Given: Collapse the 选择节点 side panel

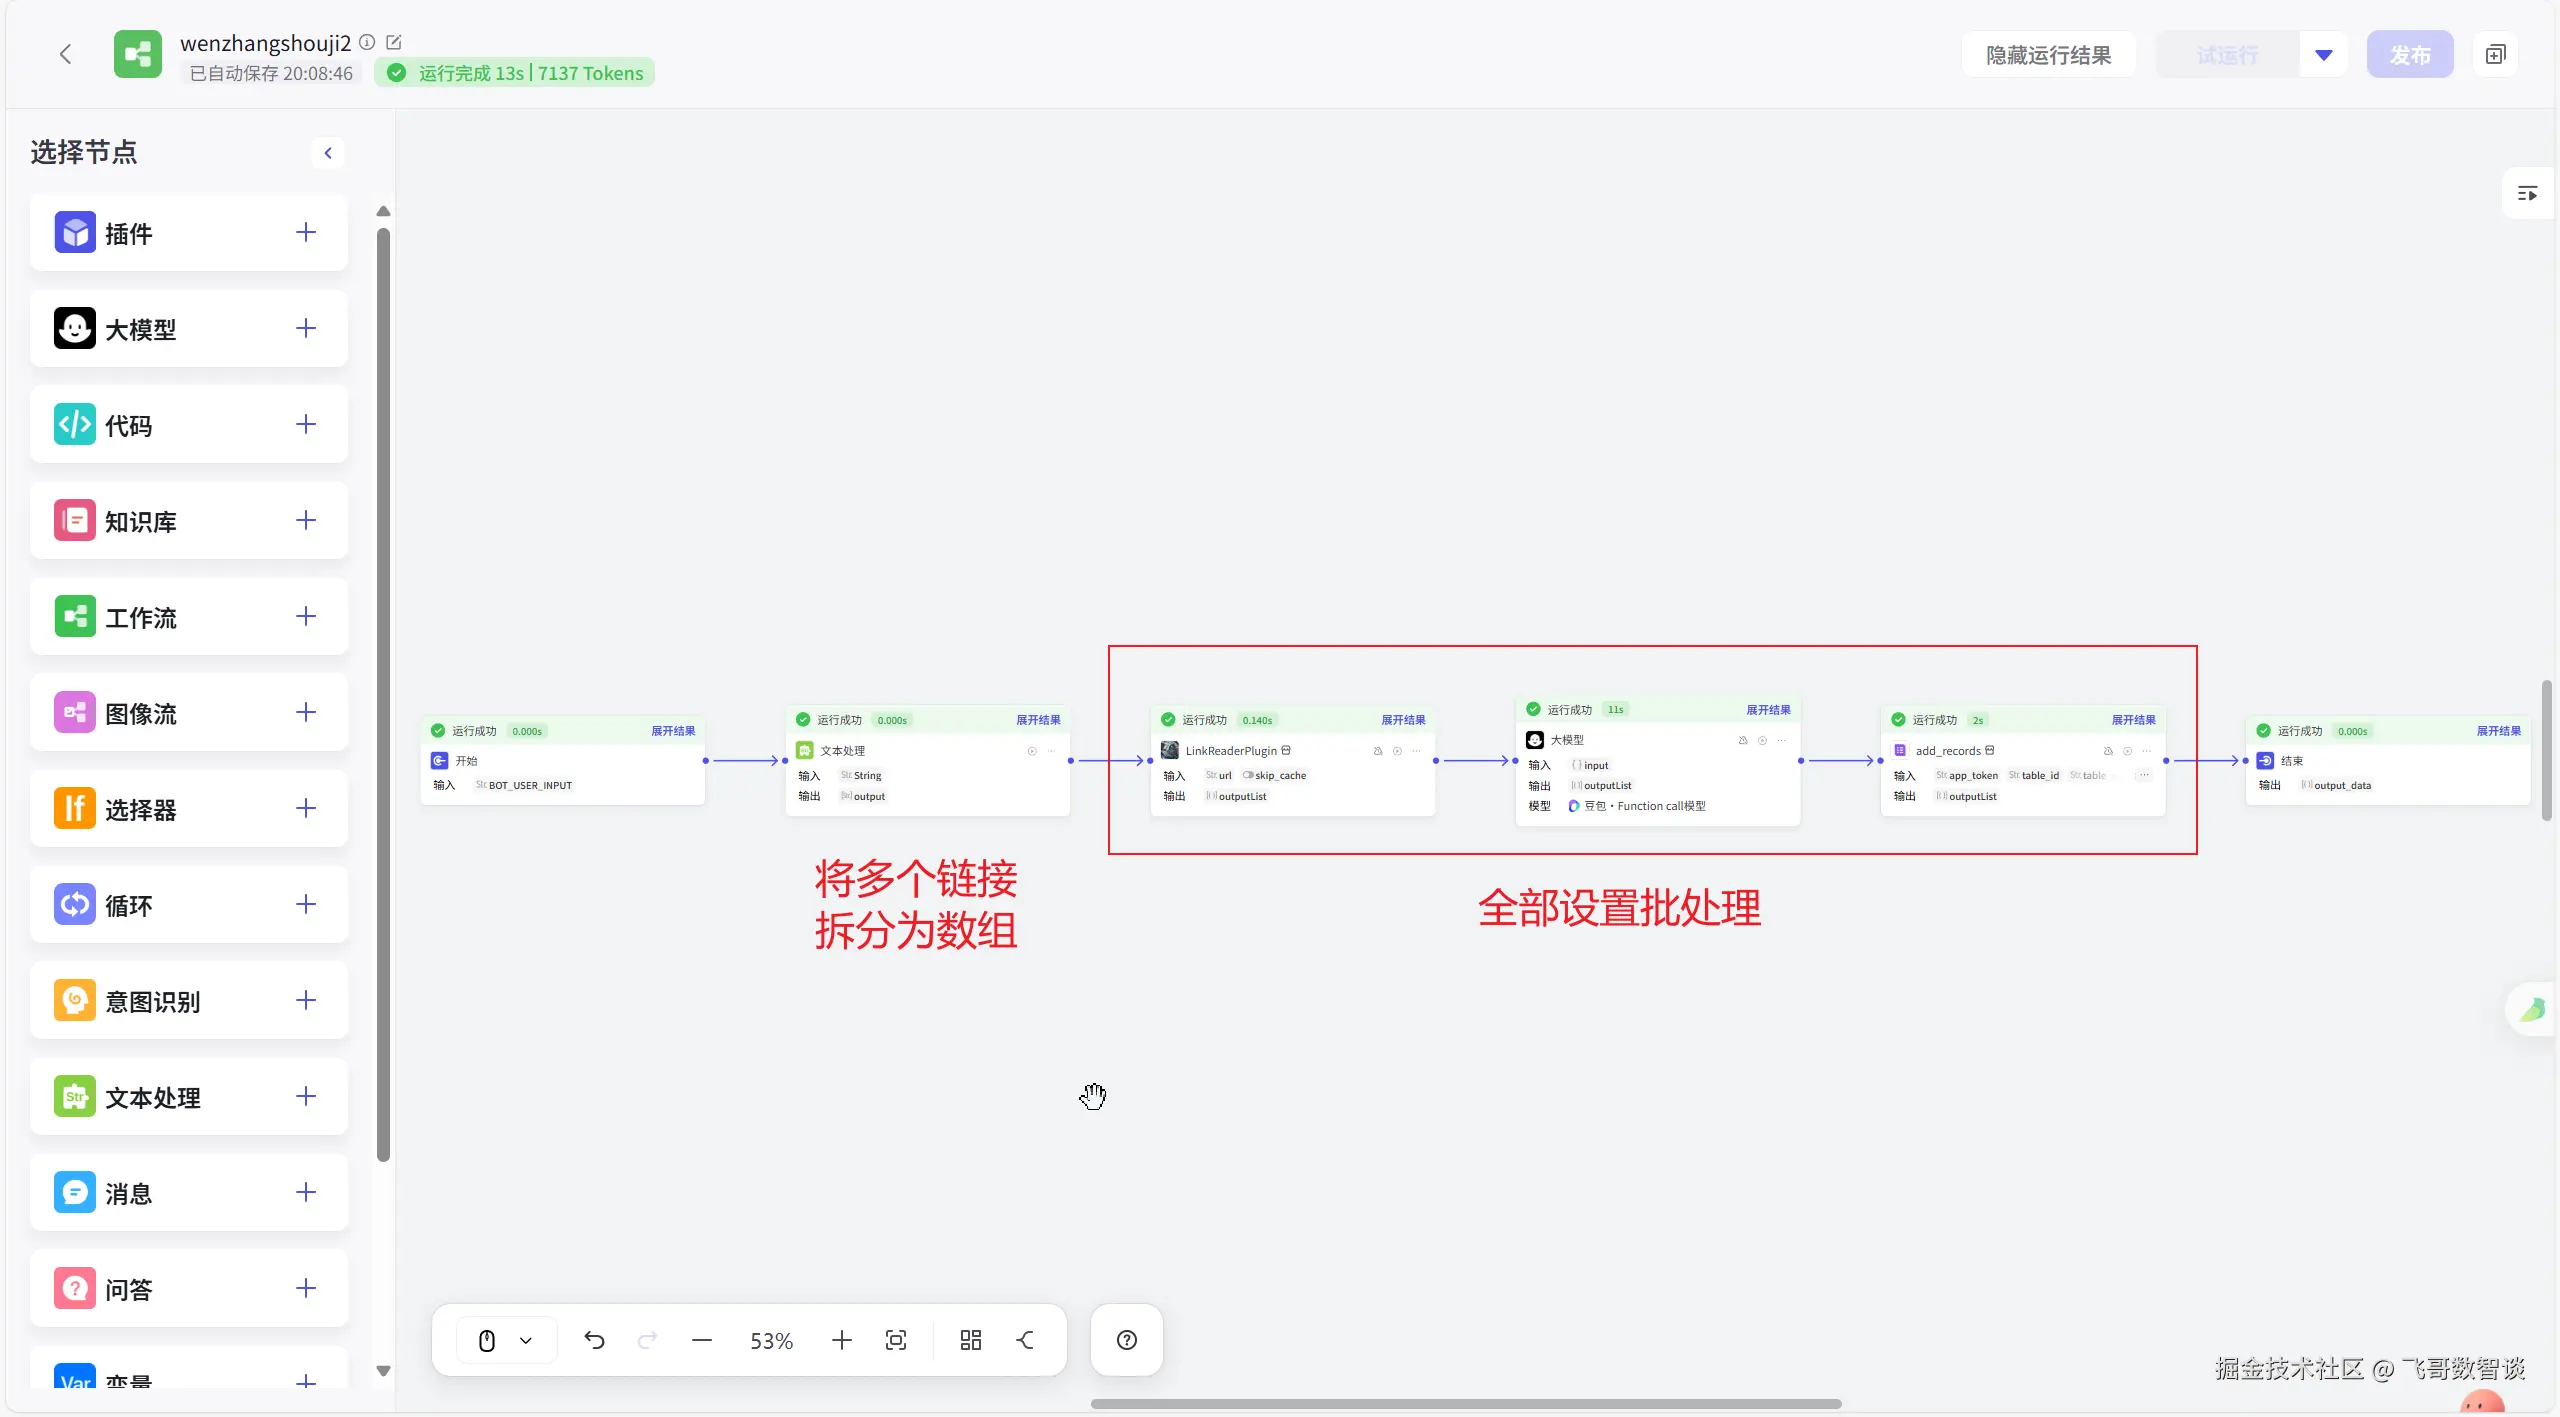Looking at the screenshot, I should [x=328, y=153].
